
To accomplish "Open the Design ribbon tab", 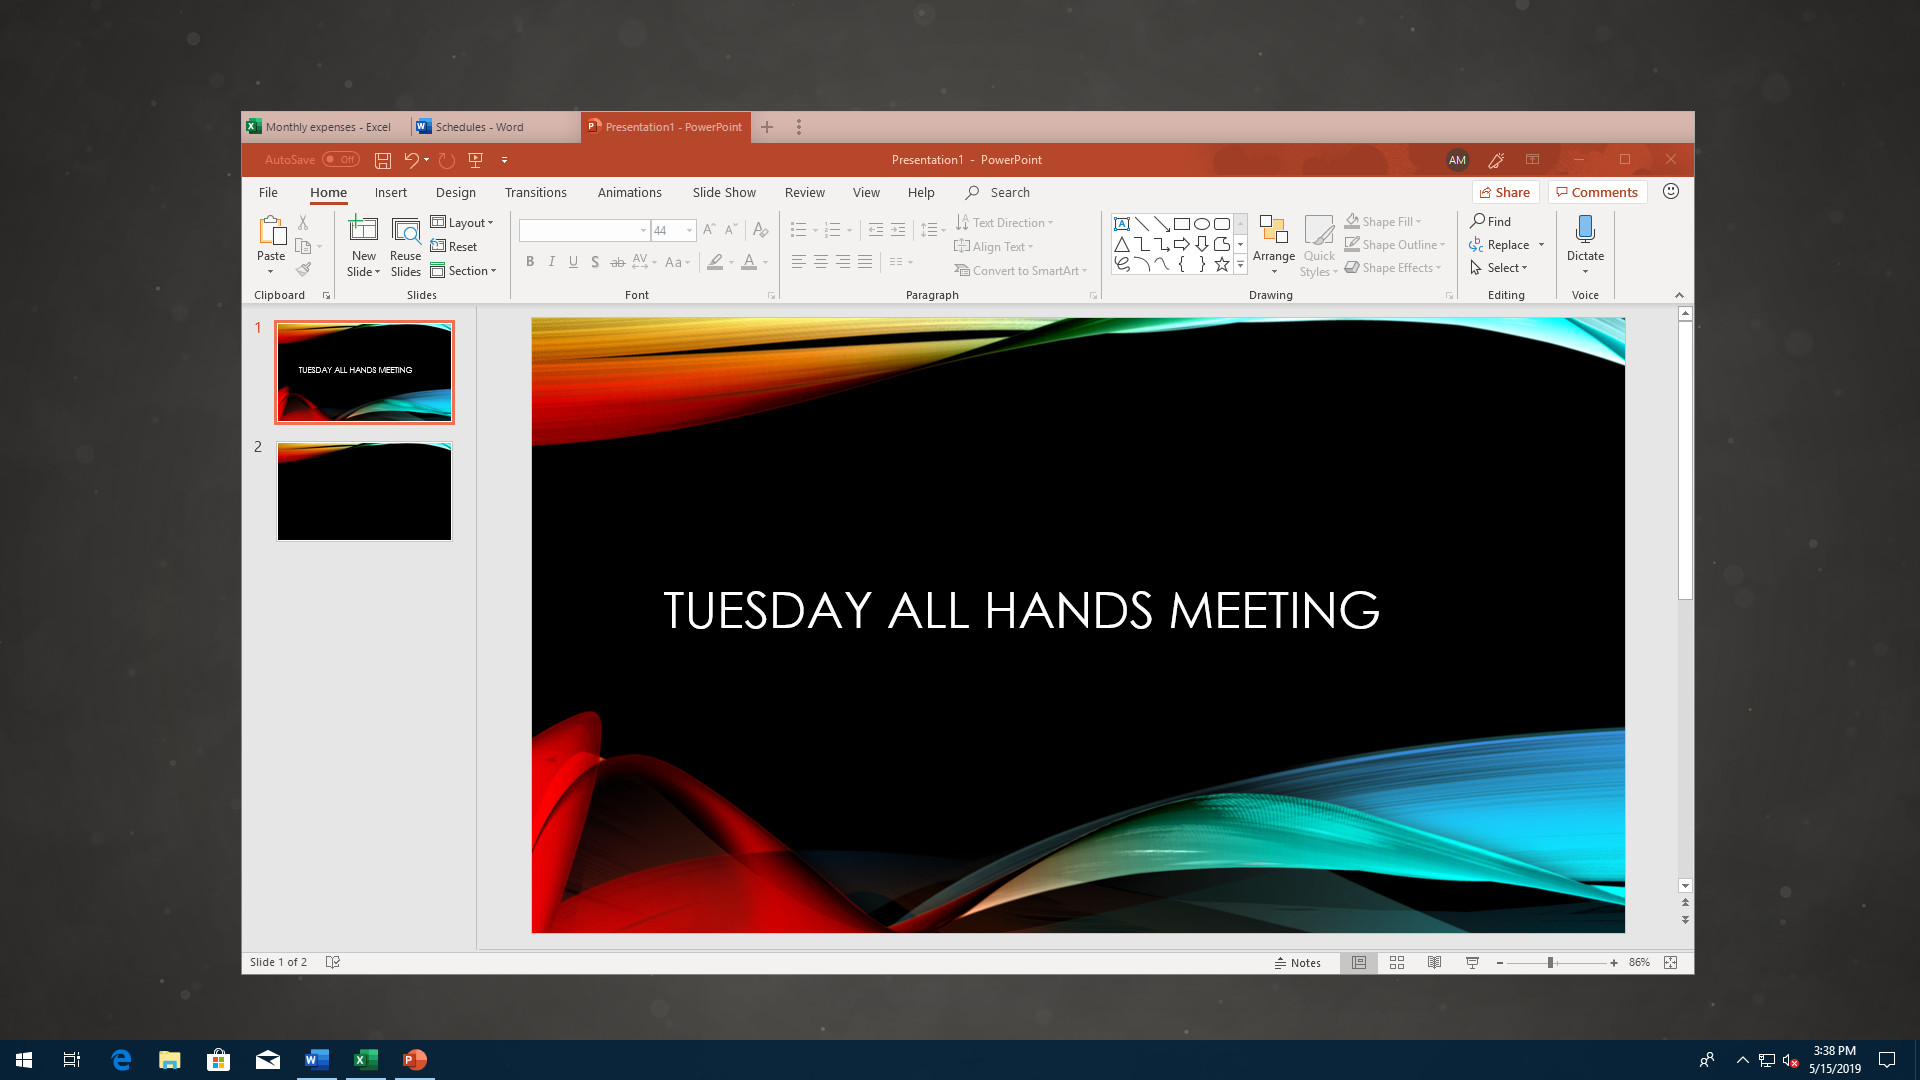I will click(455, 192).
